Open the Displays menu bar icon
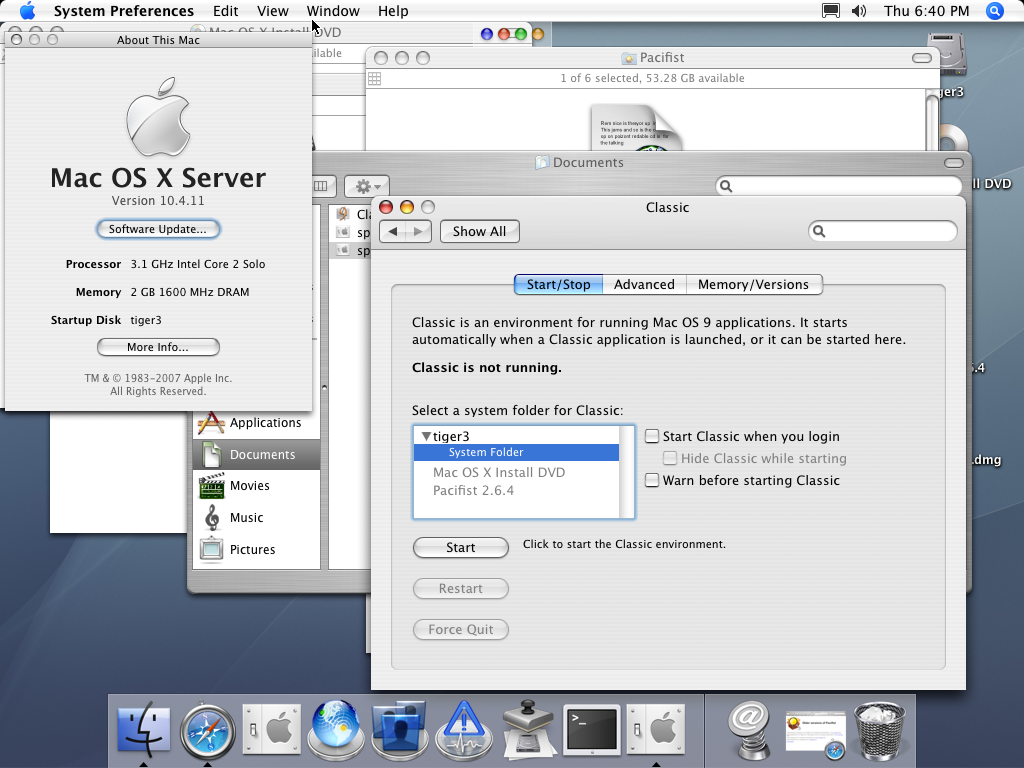Viewport: 1024px width, 768px height. [x=830, y=11]
